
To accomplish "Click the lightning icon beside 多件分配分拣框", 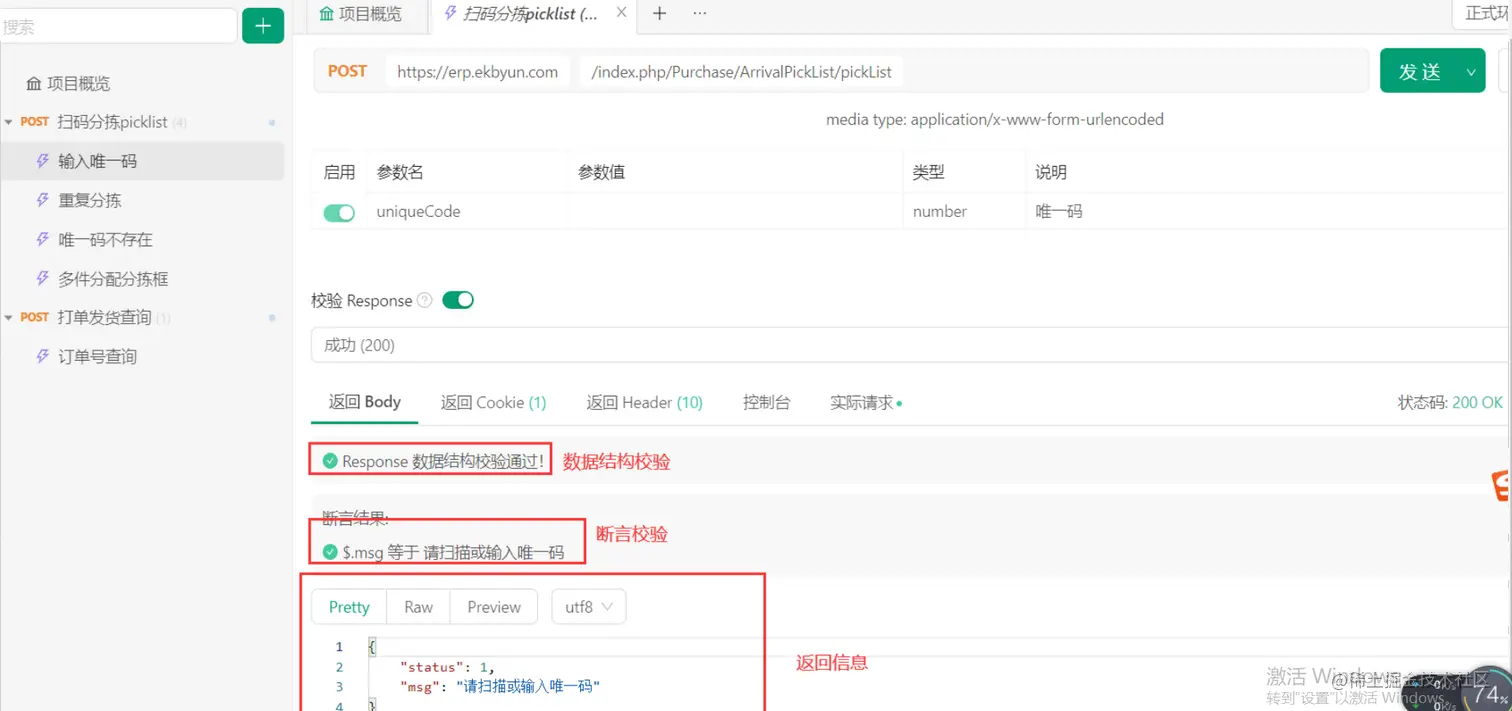I will (42, 279).
